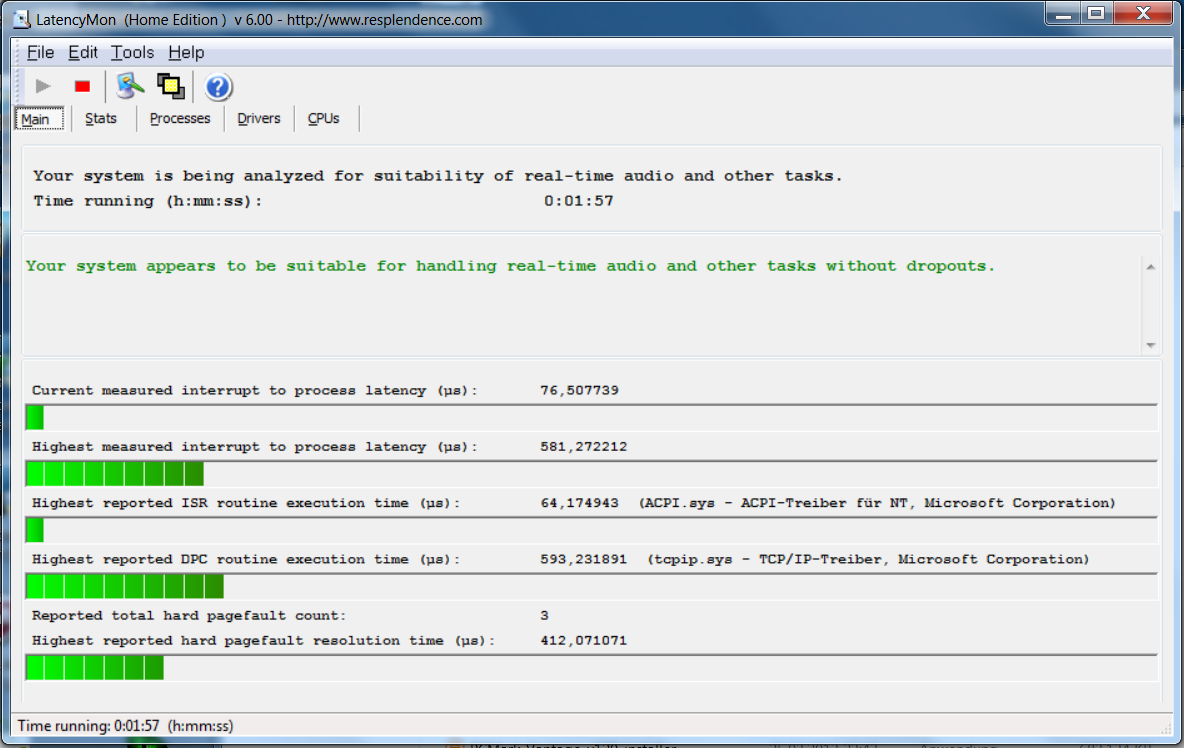Open the blue help question mark icon
The height and width of the screenshot is (748, 1184).
click(217, 87)
